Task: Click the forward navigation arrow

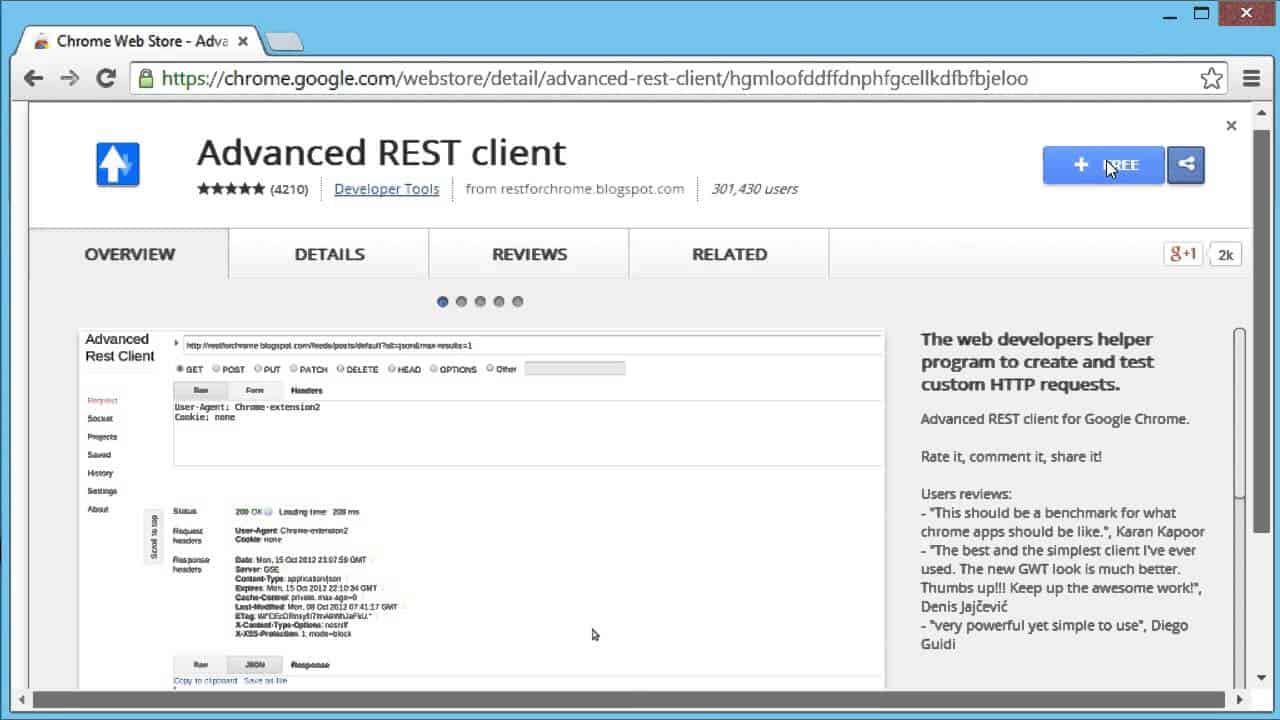Action: tap(68, 77)
